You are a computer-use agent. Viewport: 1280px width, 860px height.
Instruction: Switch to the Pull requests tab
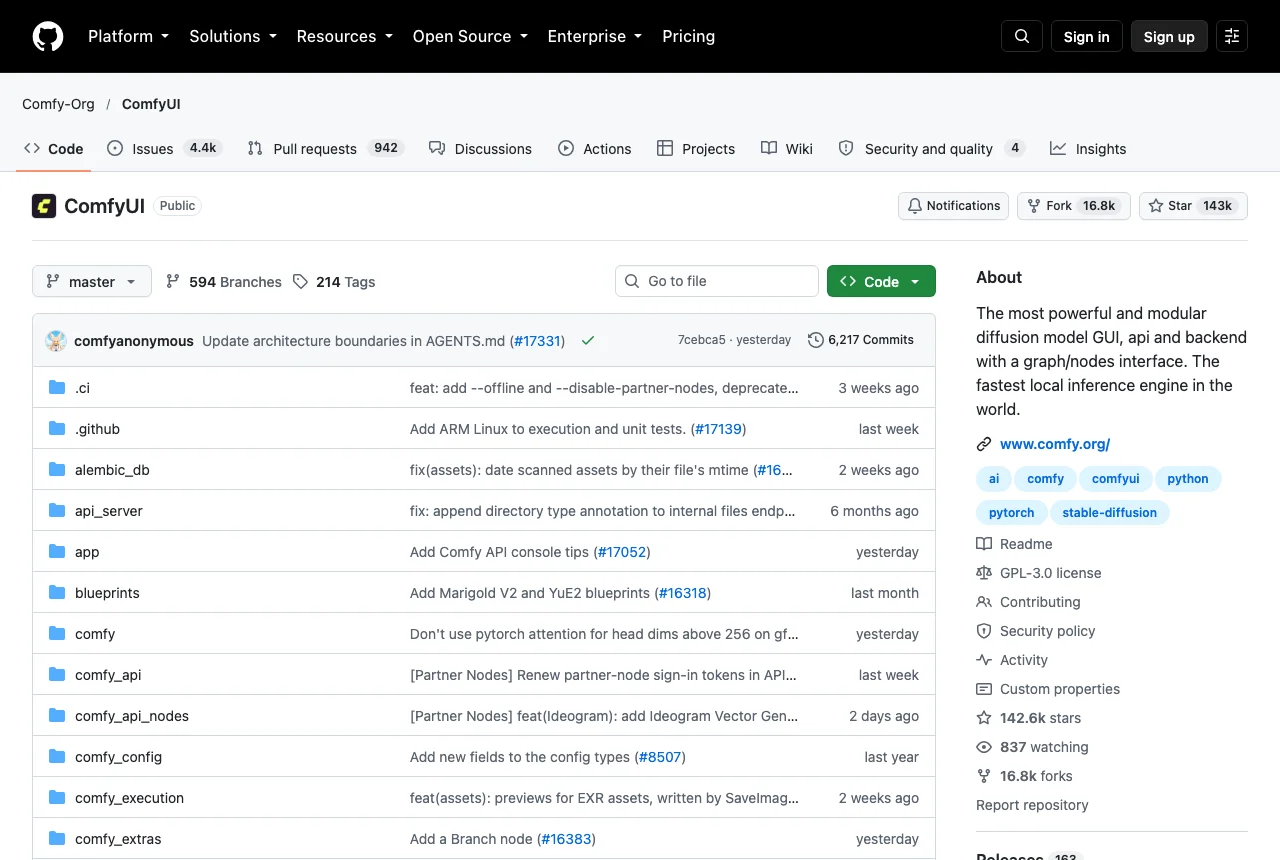325,148
